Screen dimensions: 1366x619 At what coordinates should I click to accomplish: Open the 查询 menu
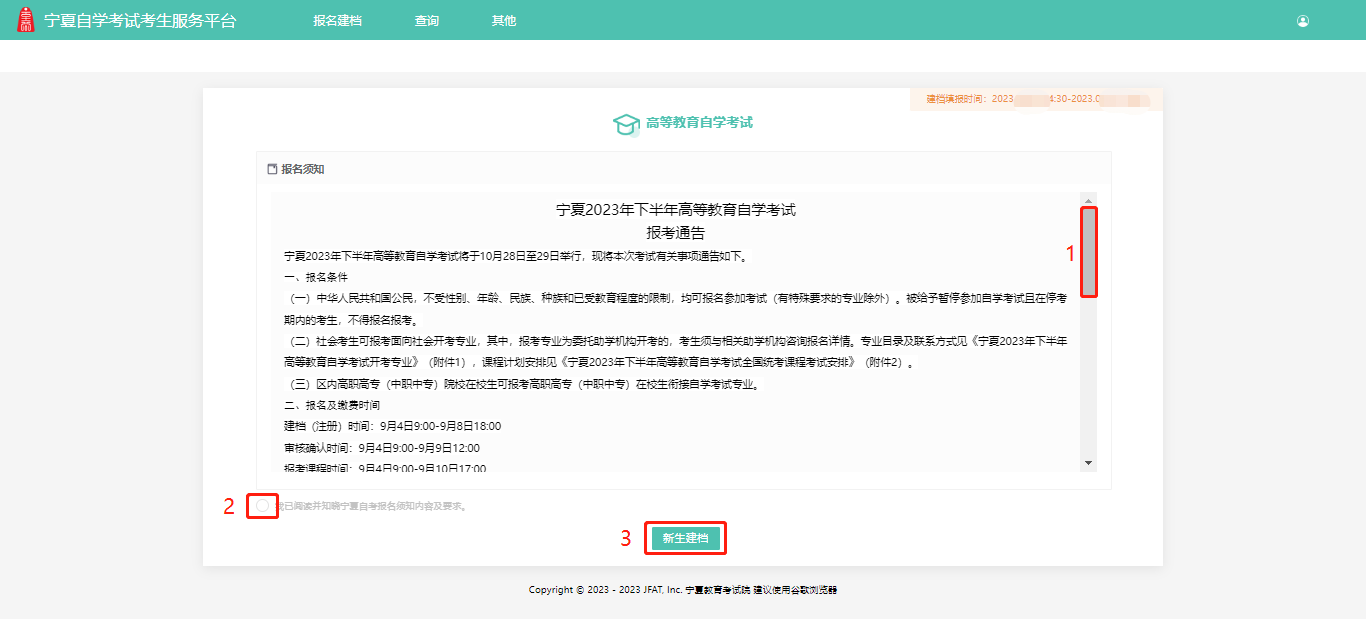427,19
